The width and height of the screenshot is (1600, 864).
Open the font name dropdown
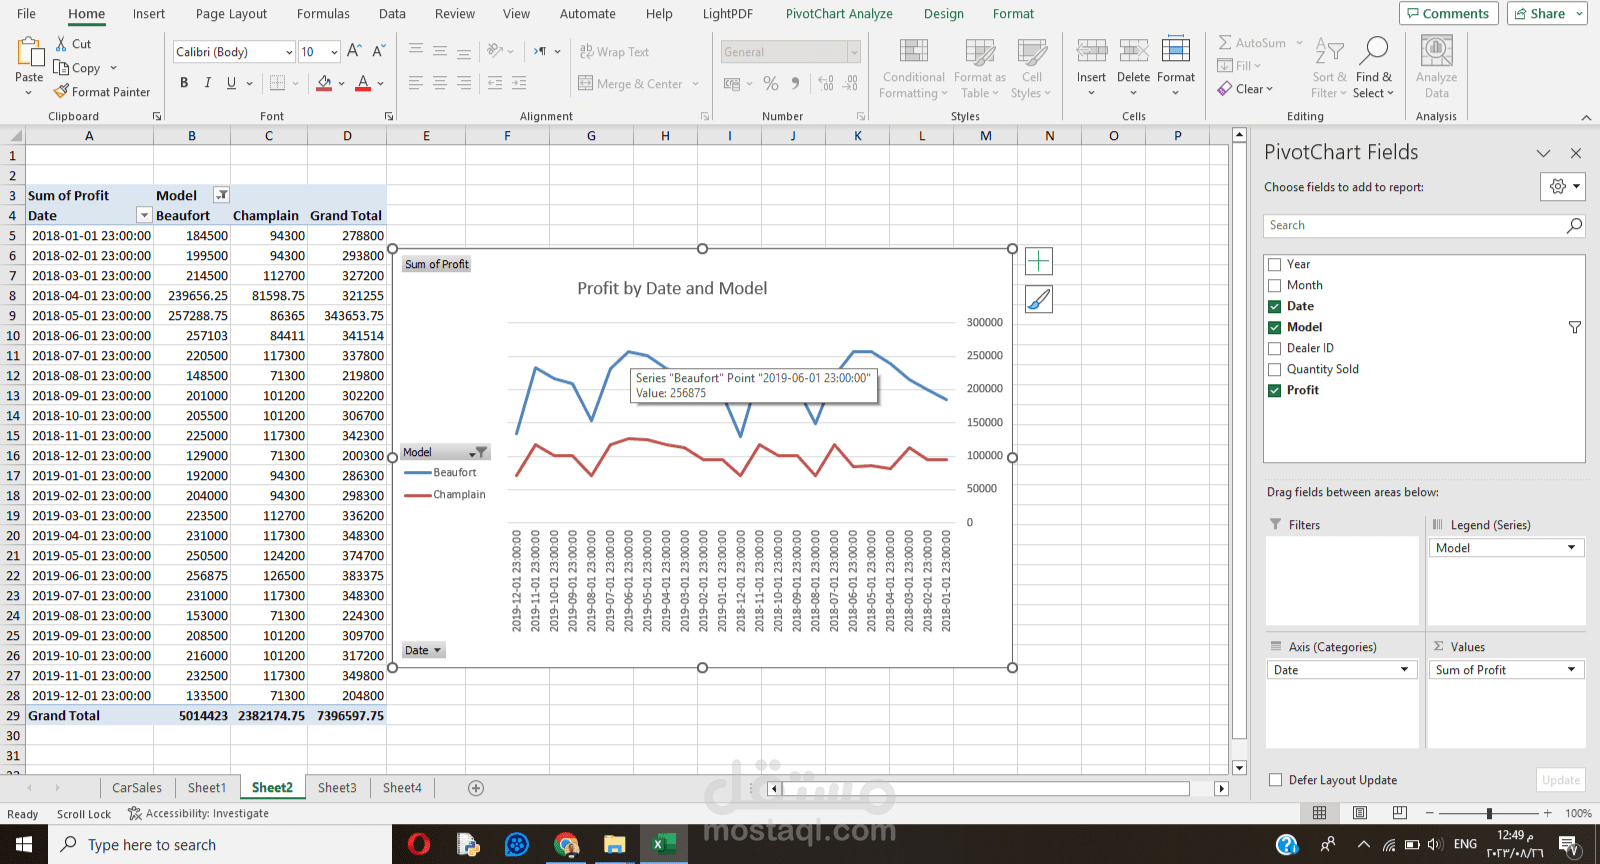(x=289, y=52)
